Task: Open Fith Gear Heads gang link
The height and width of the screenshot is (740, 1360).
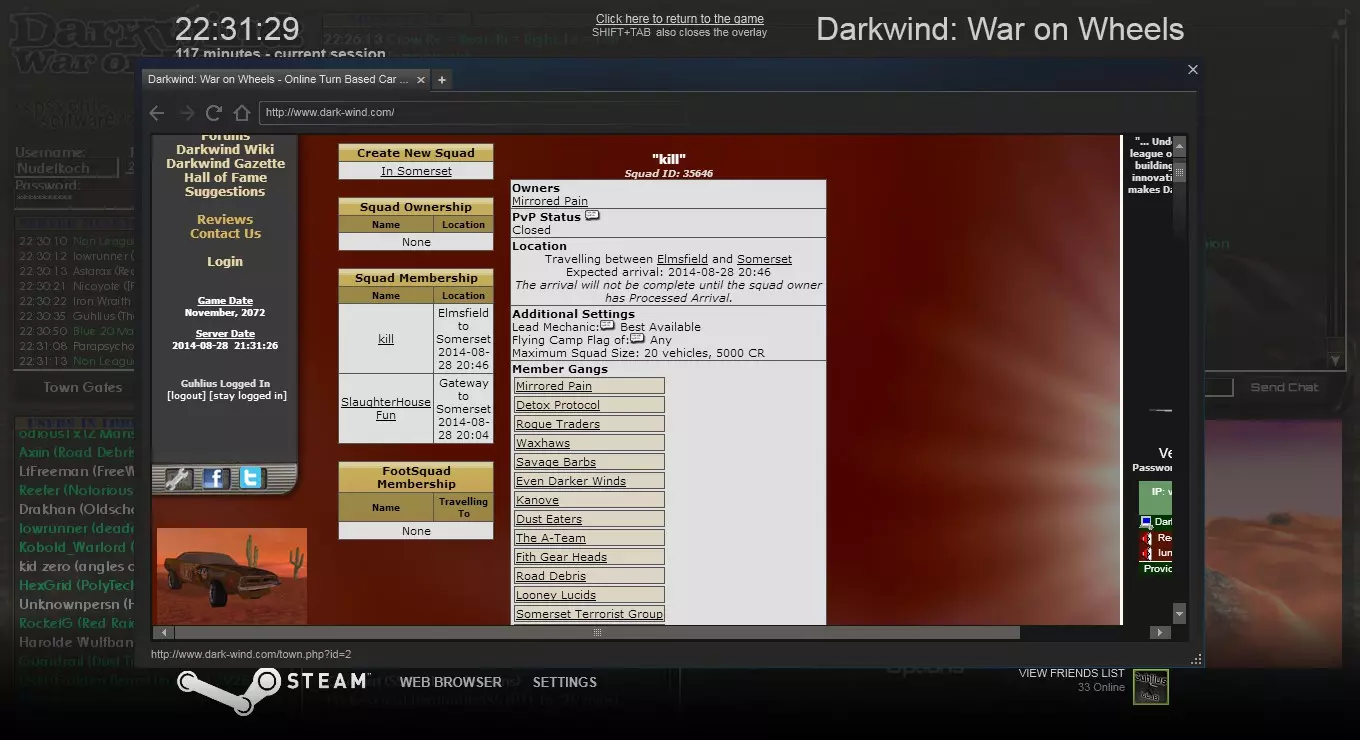Action: click(561, 557)
